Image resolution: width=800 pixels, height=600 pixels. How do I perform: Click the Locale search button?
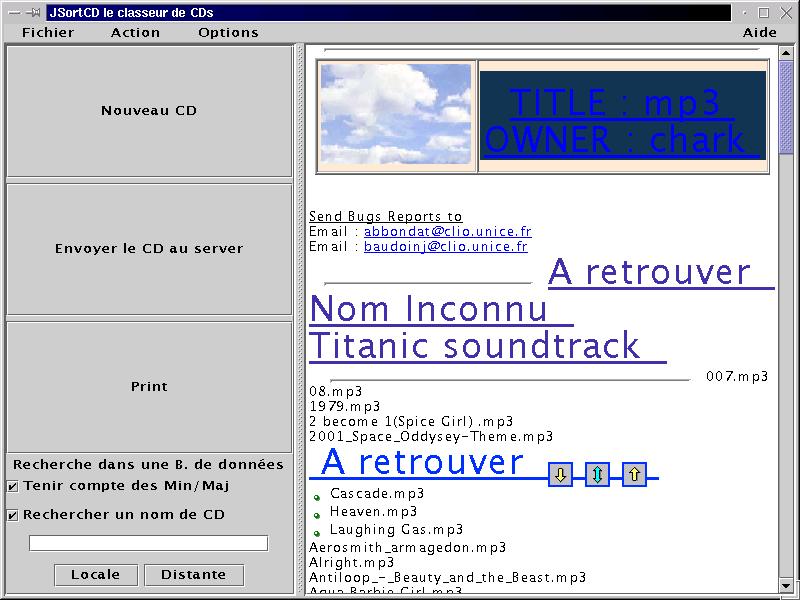pyautogui.click(x=96, y=575)
